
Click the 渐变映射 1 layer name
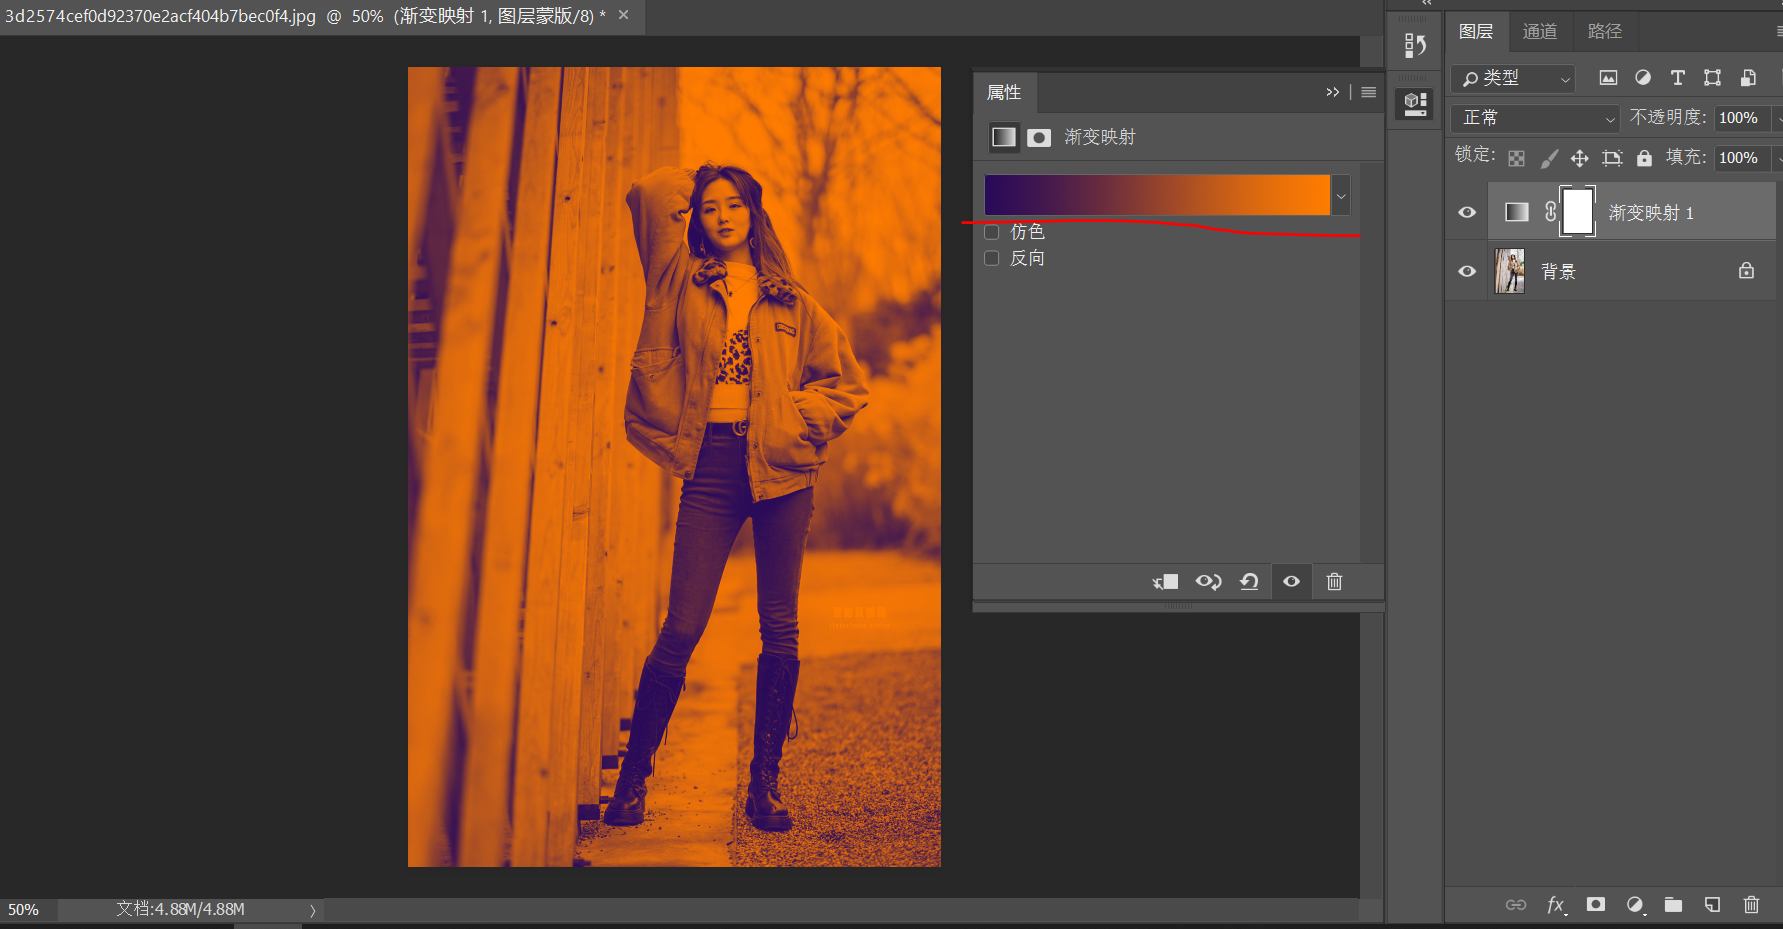[1651, 213]
